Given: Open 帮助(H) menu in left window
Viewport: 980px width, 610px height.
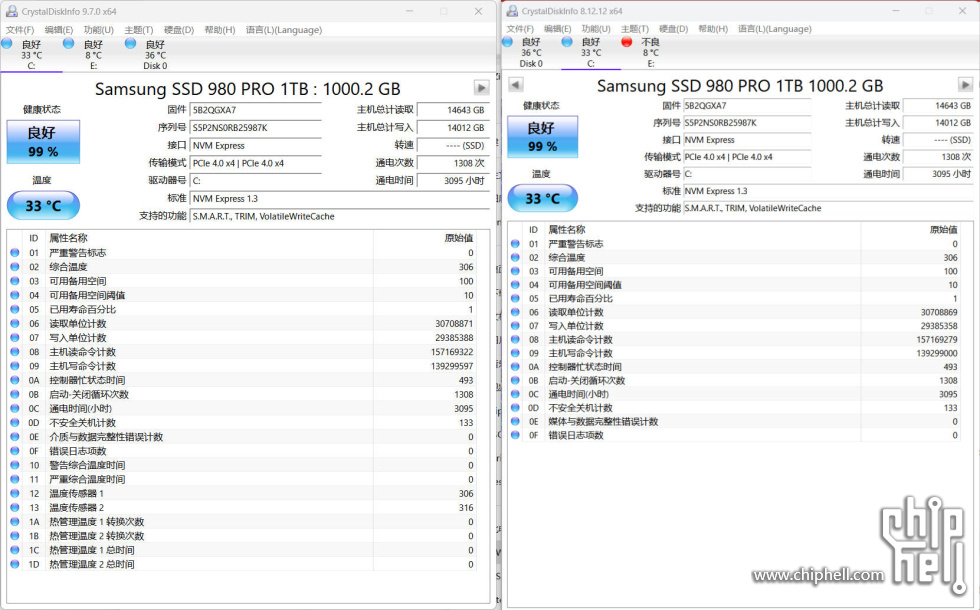Looking at the screenshot, I should (220, 30).
